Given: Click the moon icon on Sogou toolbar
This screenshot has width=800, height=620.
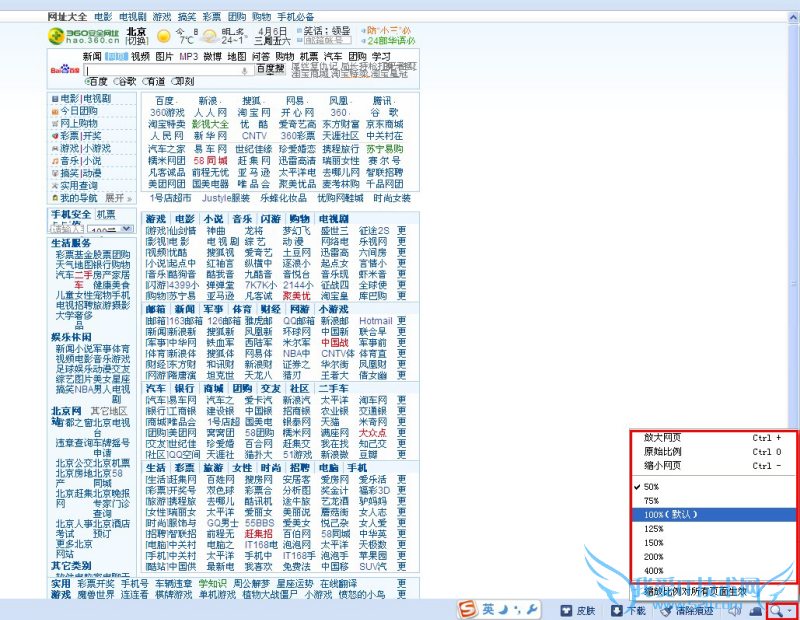Looking at the screenshot, I should (504, 609).
